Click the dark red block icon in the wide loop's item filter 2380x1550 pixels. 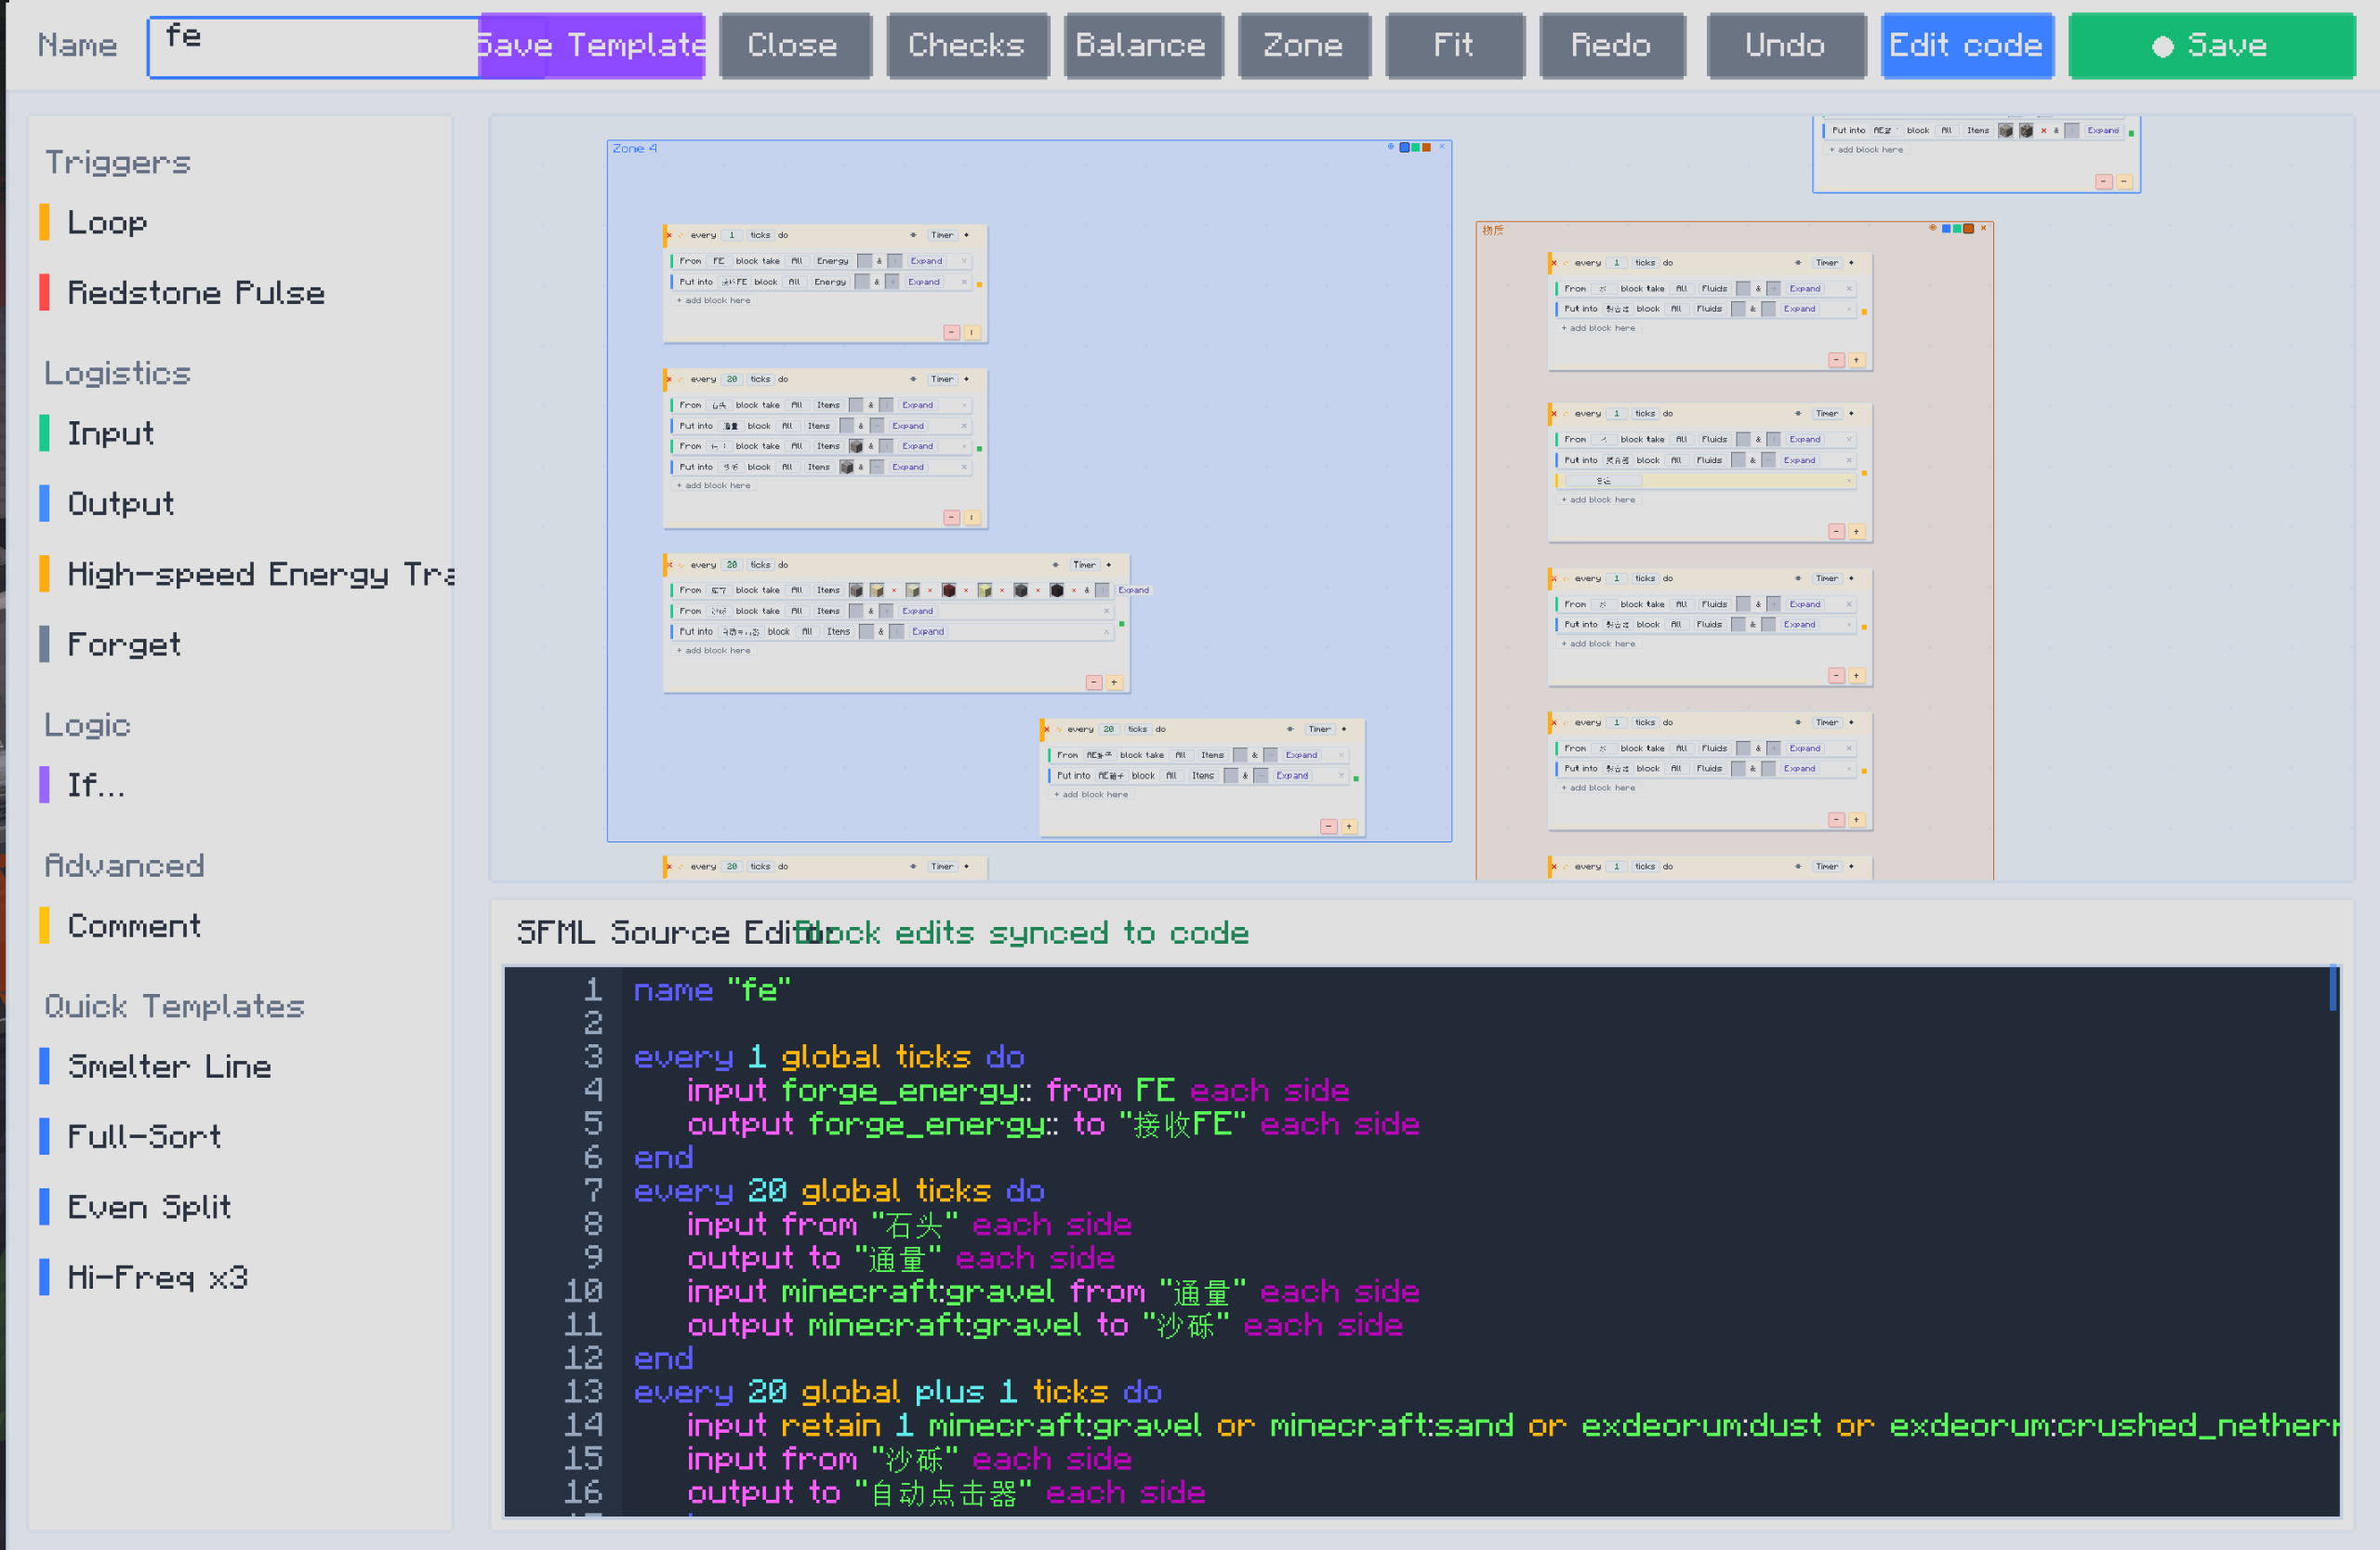click(x=949, y=590)
